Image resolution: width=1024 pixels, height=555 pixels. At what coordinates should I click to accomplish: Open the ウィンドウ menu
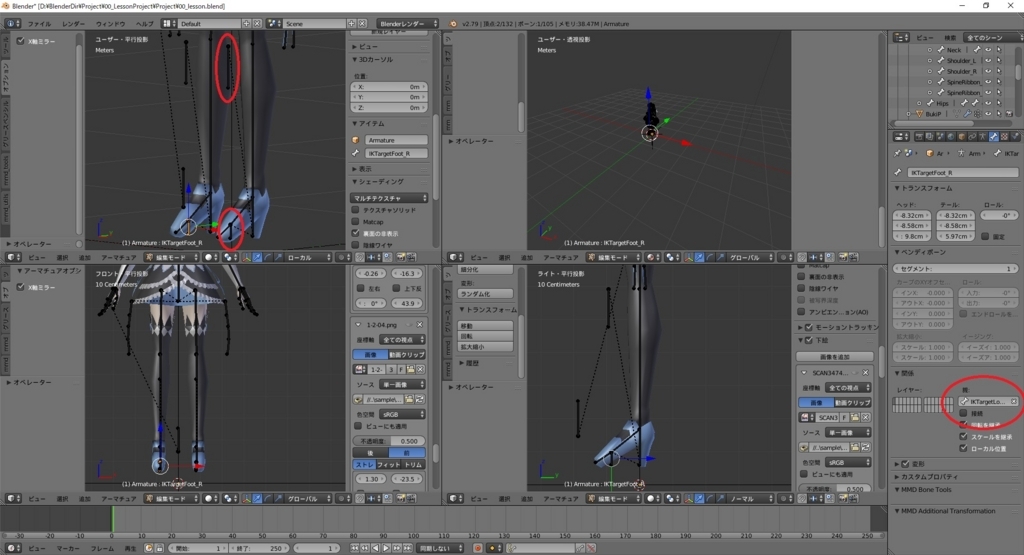click(110, 24)
